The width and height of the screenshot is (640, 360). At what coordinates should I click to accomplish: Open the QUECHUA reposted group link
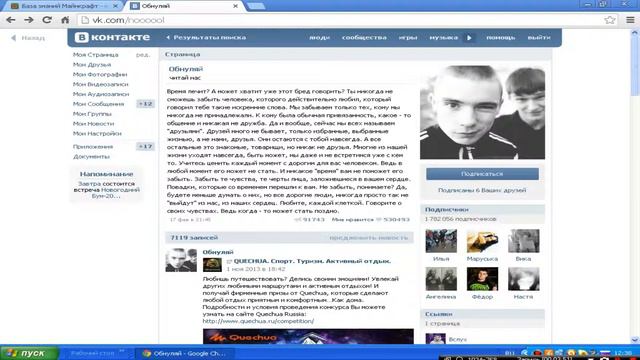click(312, 261)
